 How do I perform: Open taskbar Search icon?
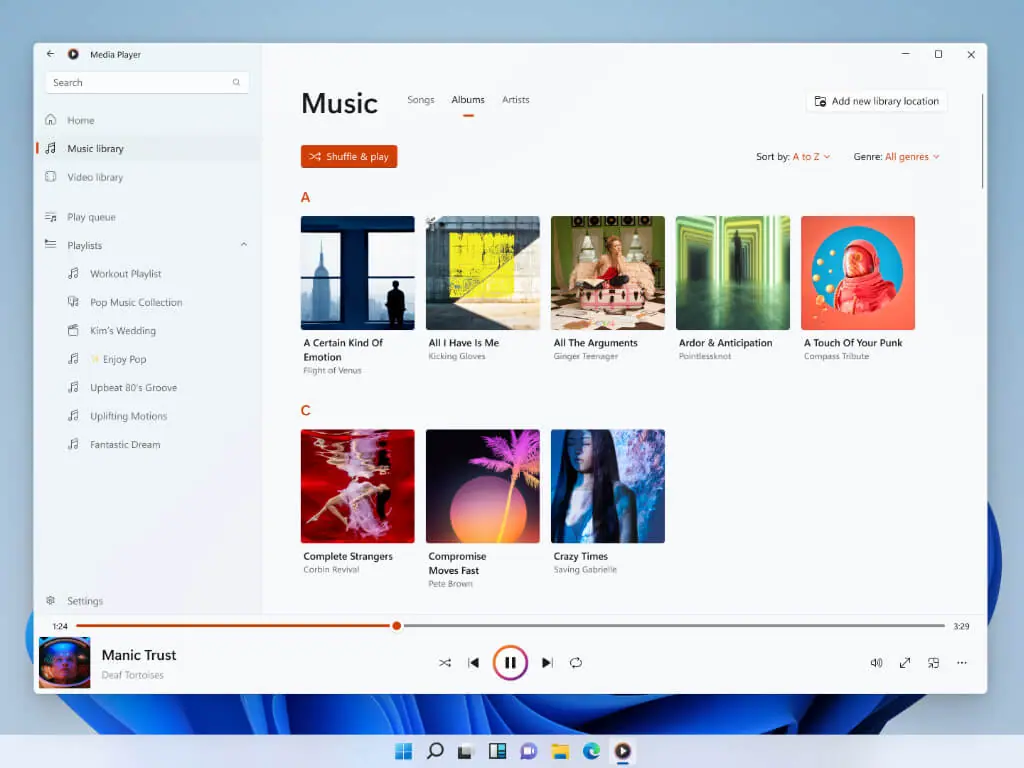[x=435, y=751]
